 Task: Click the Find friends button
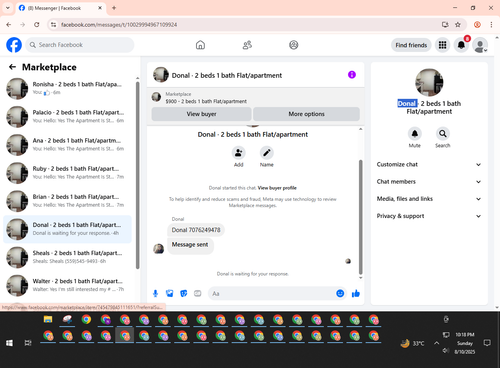point(411,45)
